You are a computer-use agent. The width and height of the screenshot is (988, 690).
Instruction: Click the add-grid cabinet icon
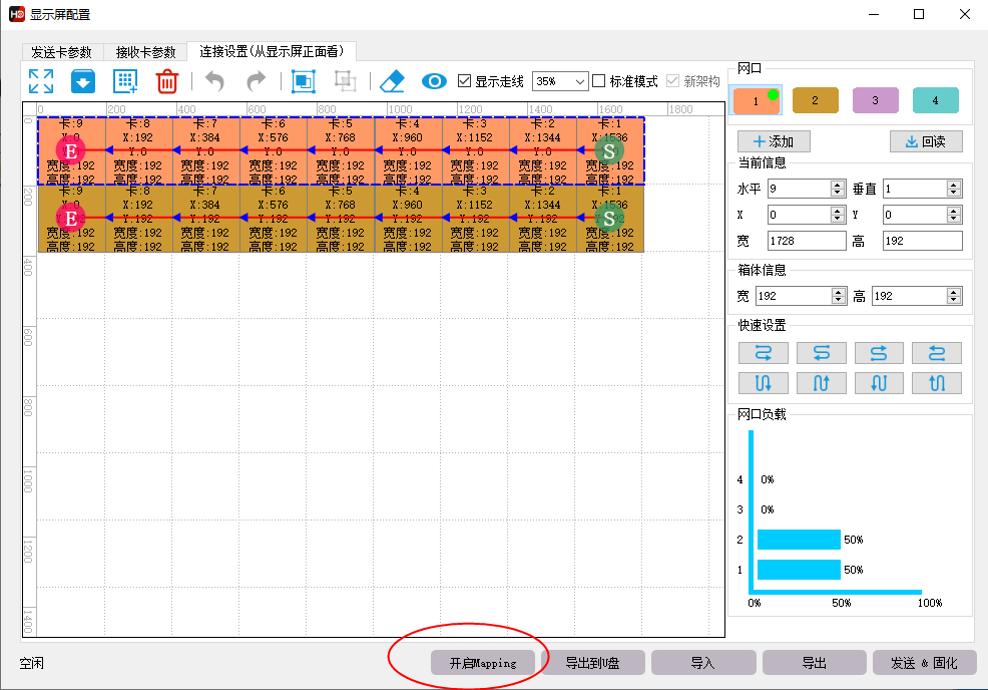point(124,81)
